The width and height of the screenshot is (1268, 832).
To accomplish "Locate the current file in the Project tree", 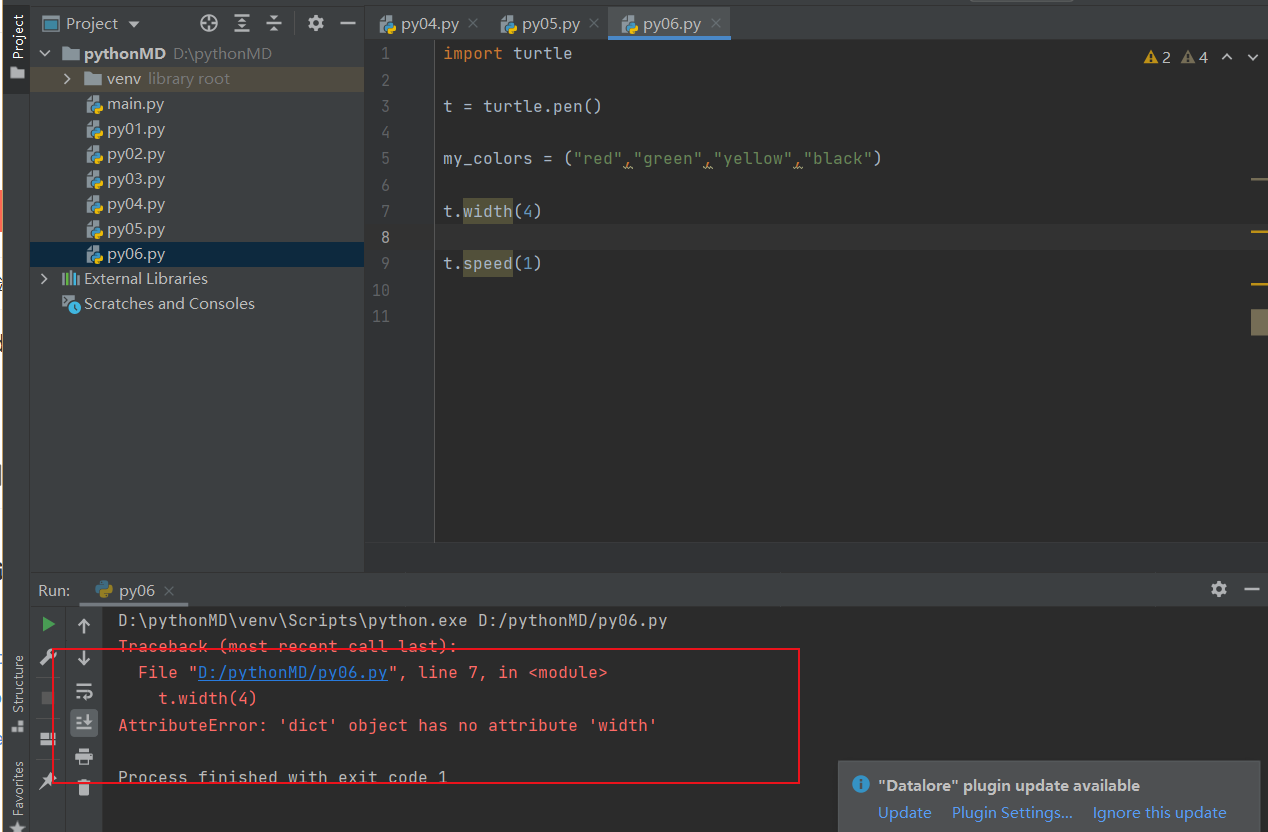I will click(209, 23).
